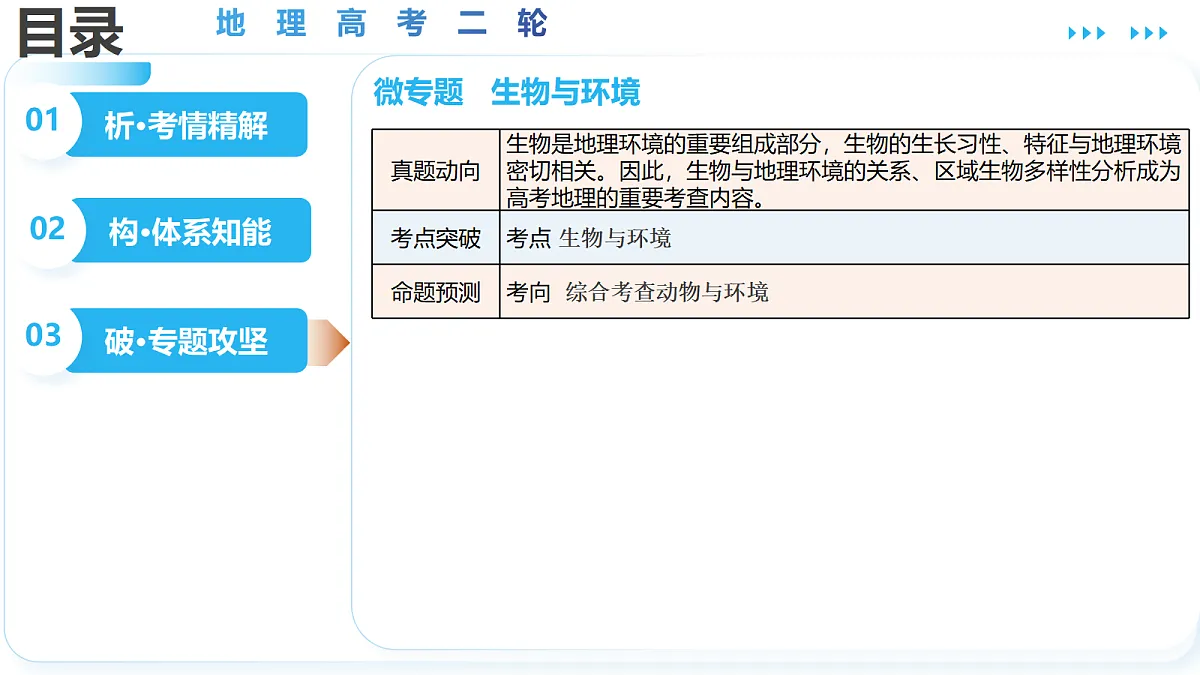Click the 03 number badge
Viewport: 1200px width, 675px height.
43,335
